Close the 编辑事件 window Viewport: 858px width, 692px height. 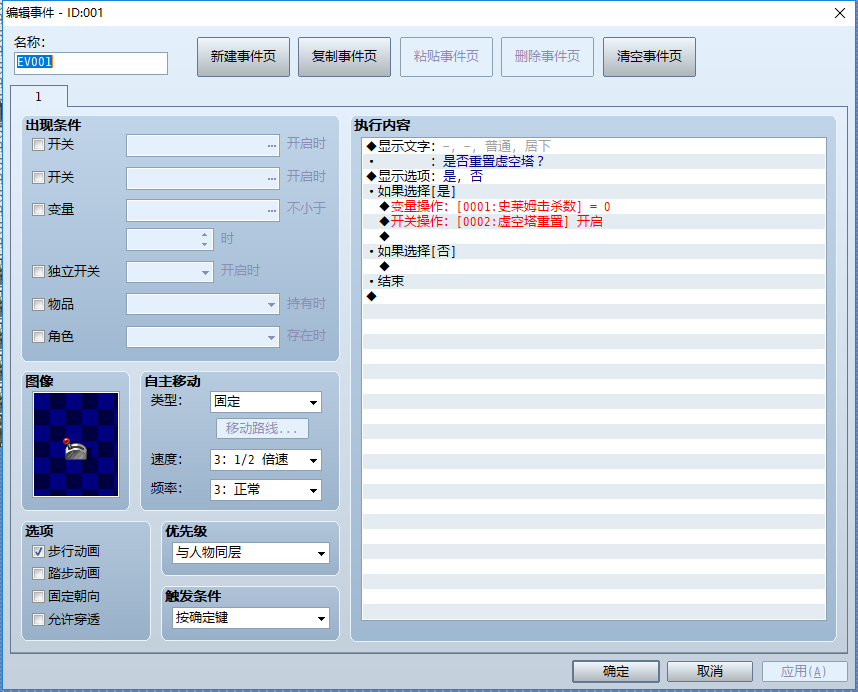840,13
